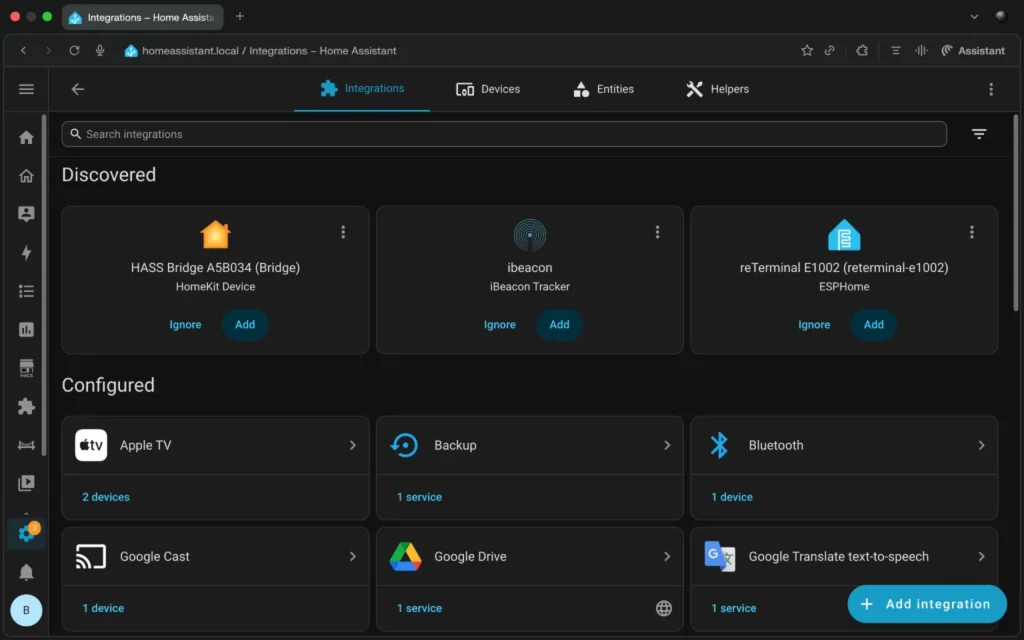
Task: Click the browser address bar URL
Action: coord(269,51)
